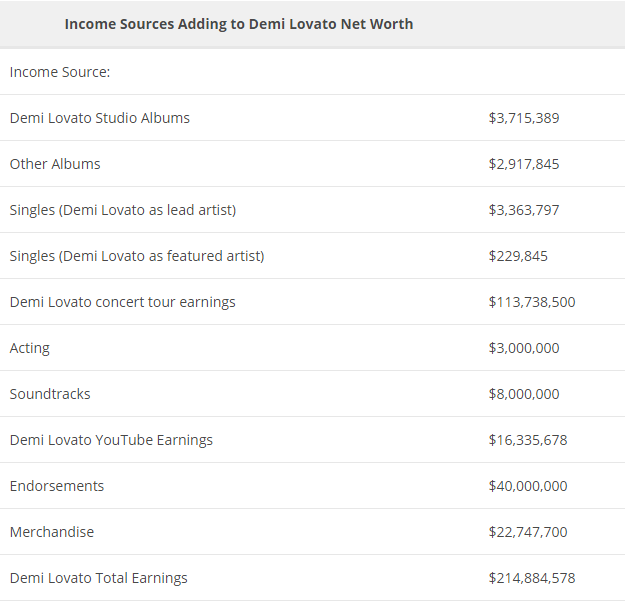
Task: Click the Acting row label
Action: click(30, 348)
